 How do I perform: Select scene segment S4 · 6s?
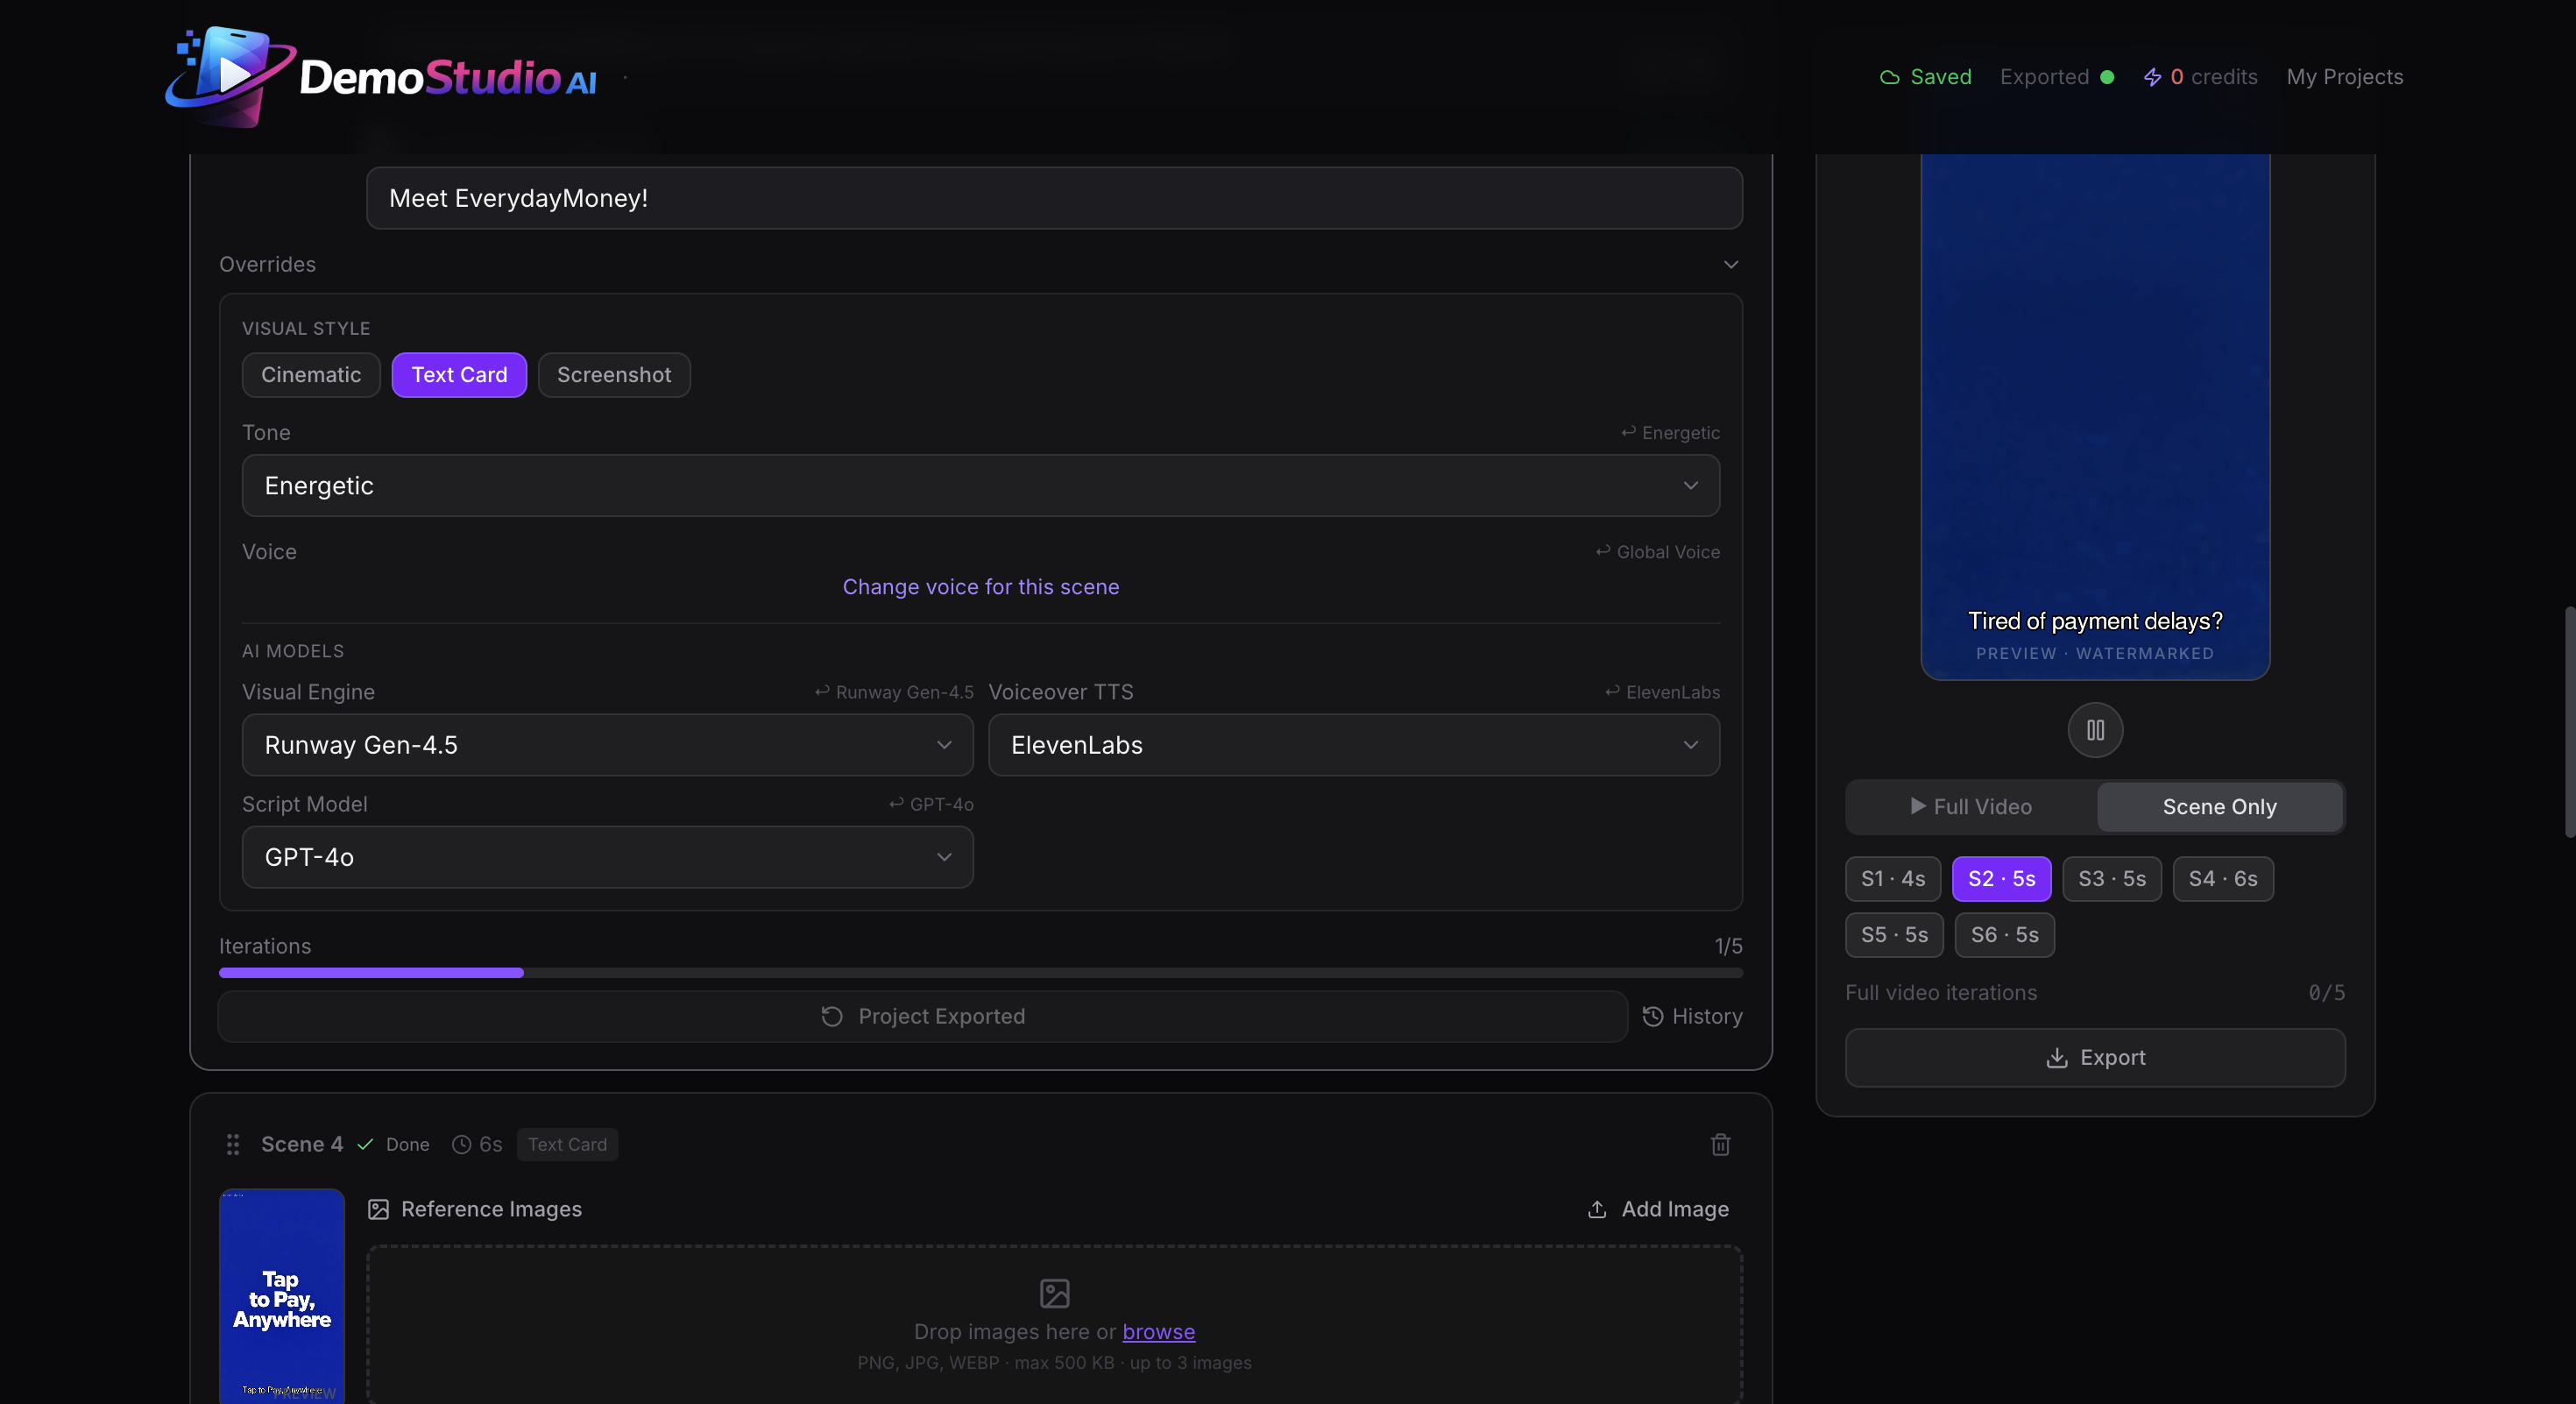pos(2223,879)
